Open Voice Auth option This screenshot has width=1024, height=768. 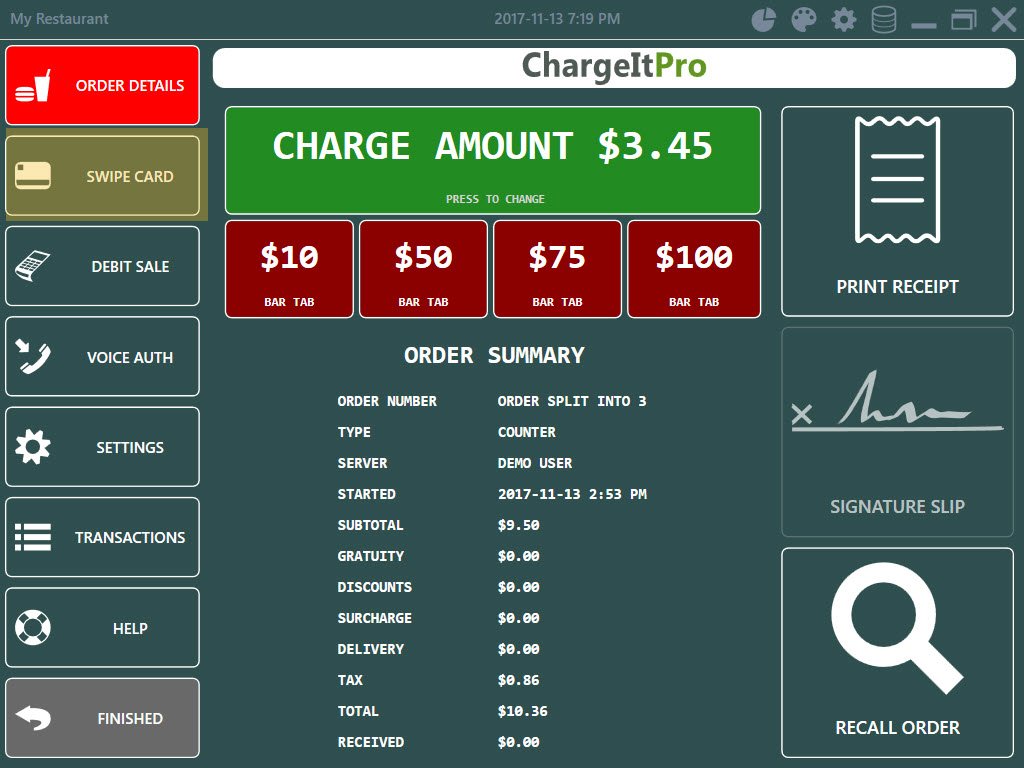(103, 357)
